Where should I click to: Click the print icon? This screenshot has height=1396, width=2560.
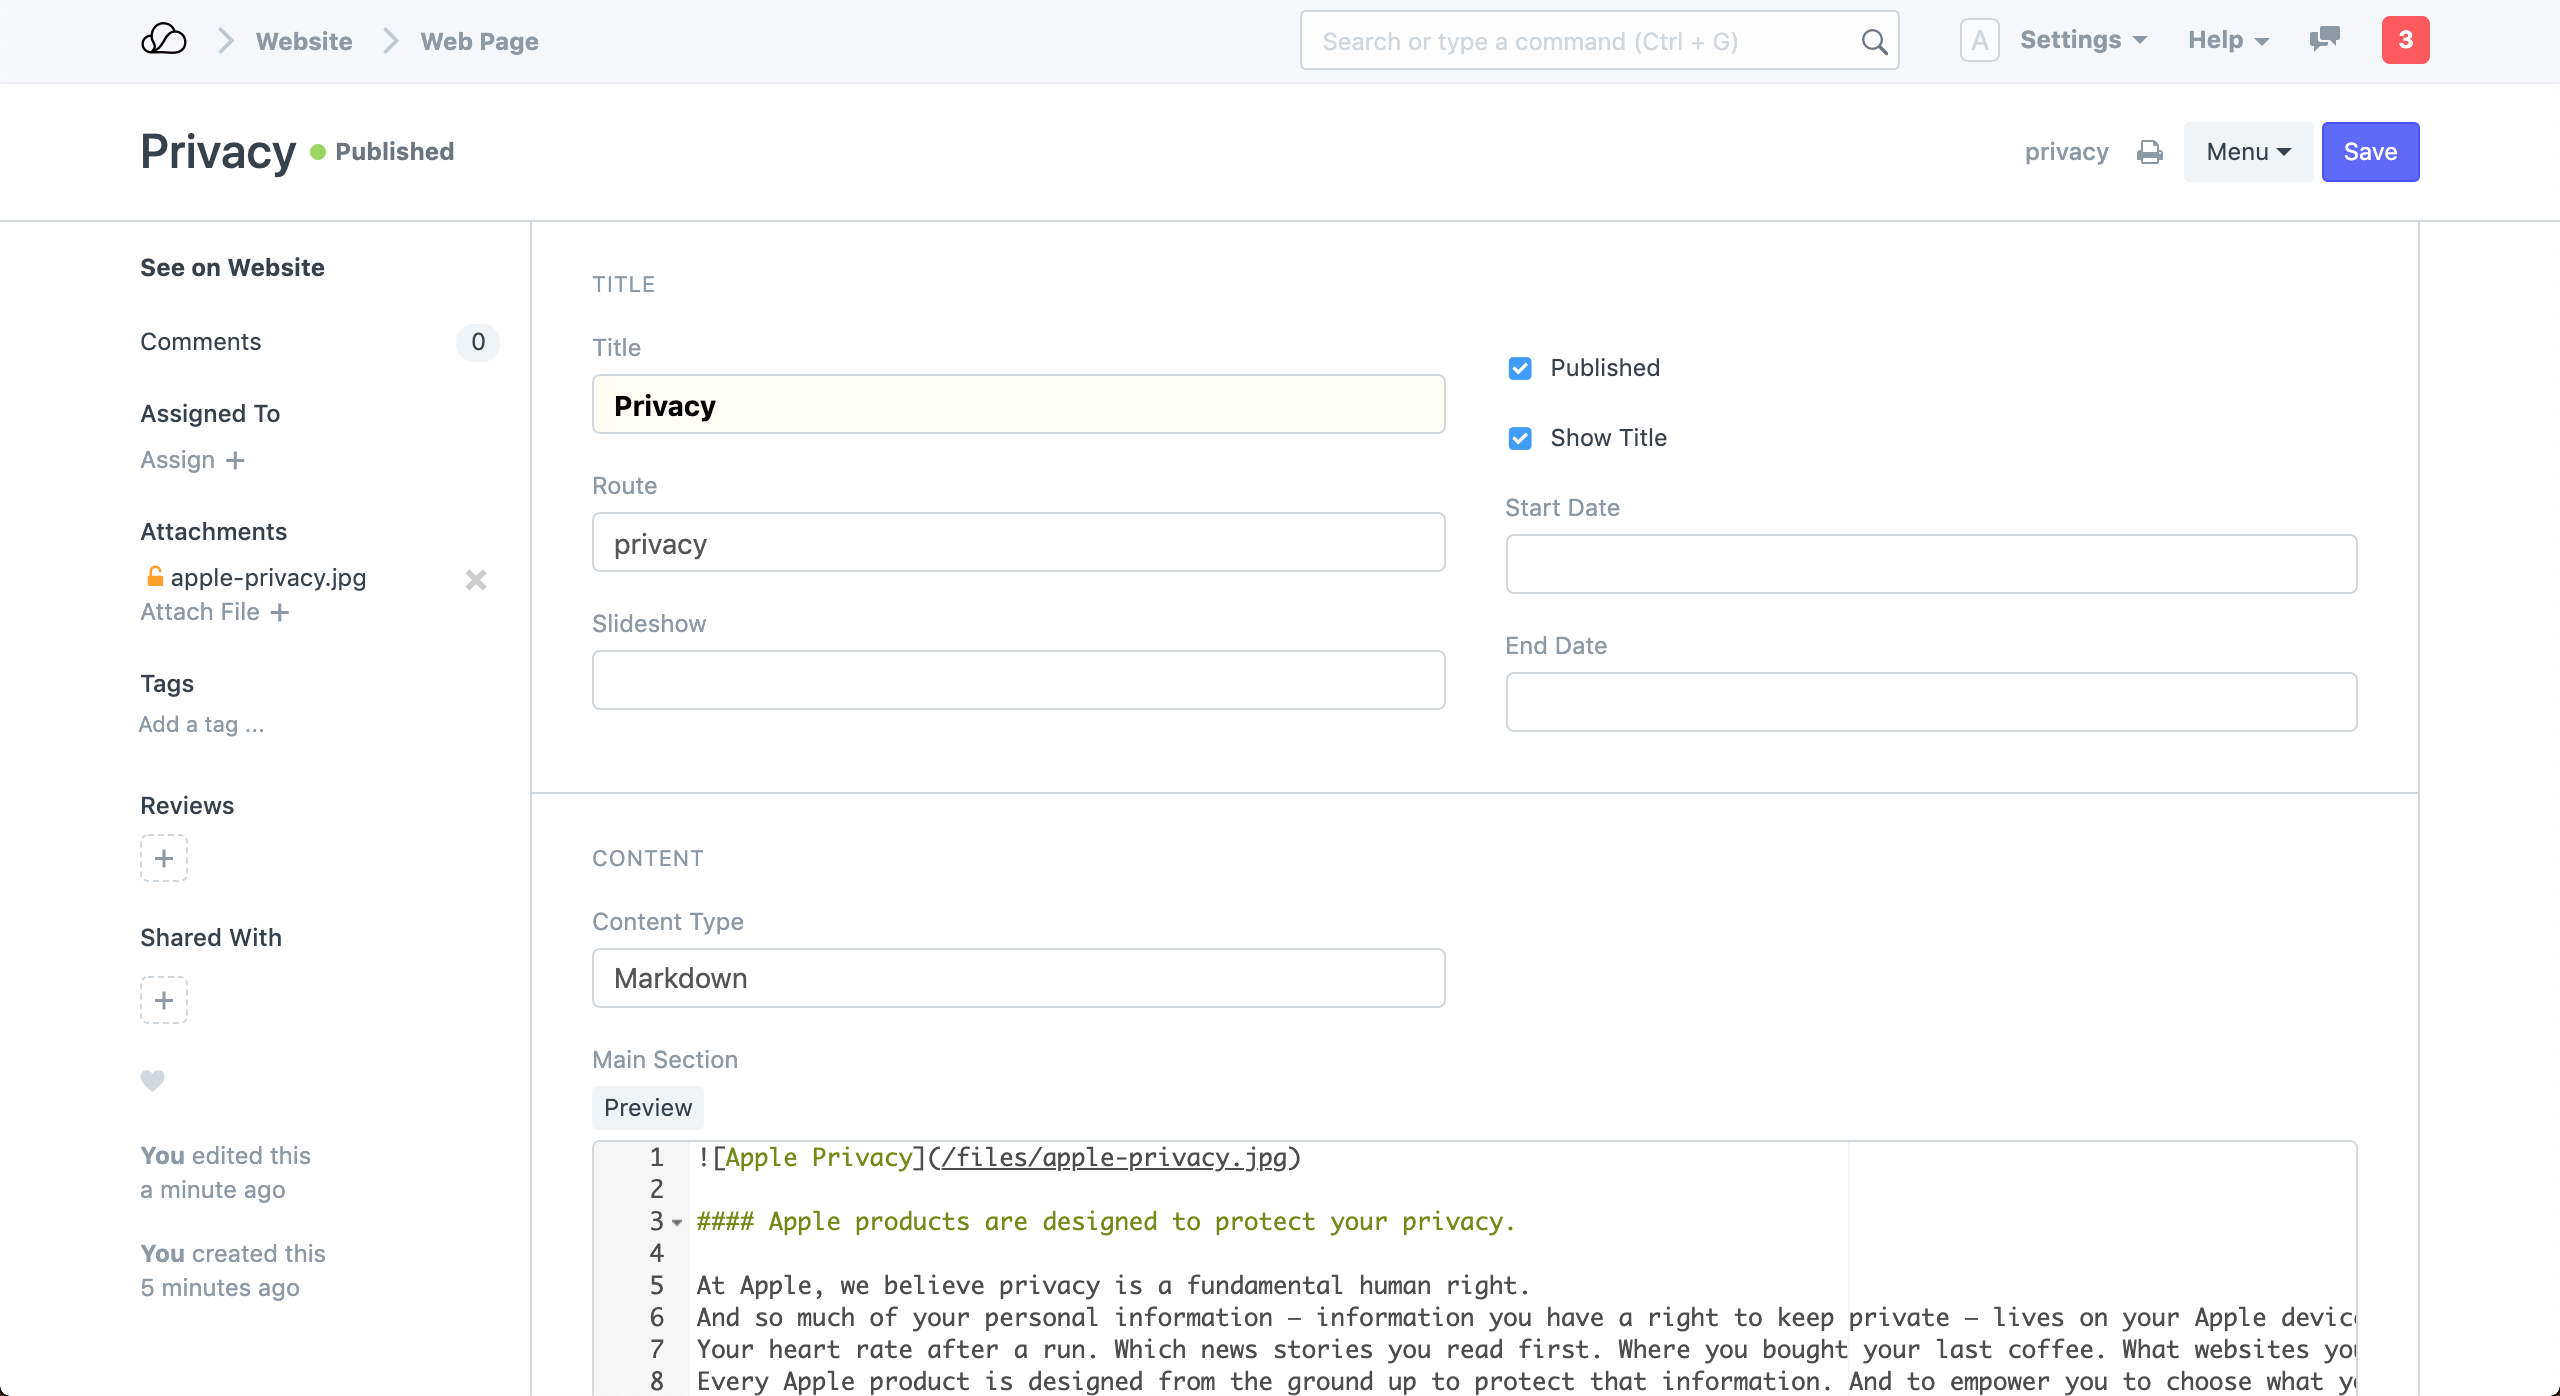click(x=2149, y=152)
